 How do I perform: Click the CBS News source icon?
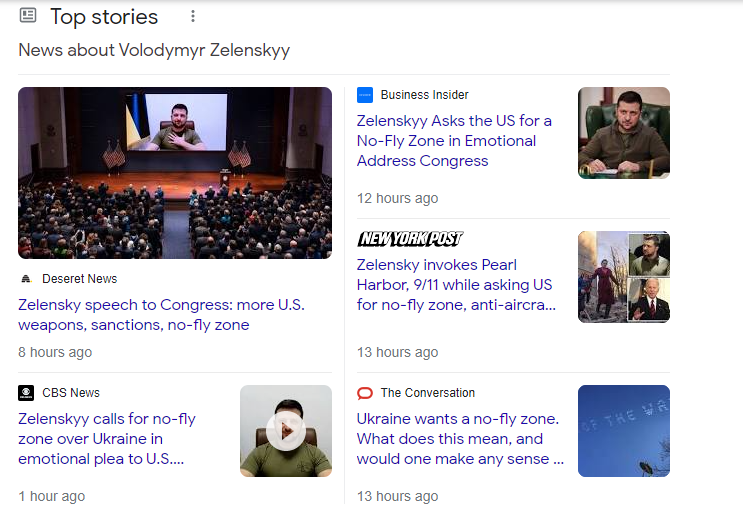click(26, 393)
